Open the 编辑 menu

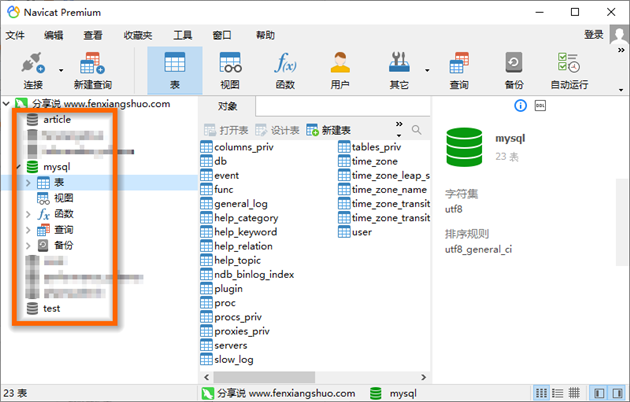click(53, 35)
